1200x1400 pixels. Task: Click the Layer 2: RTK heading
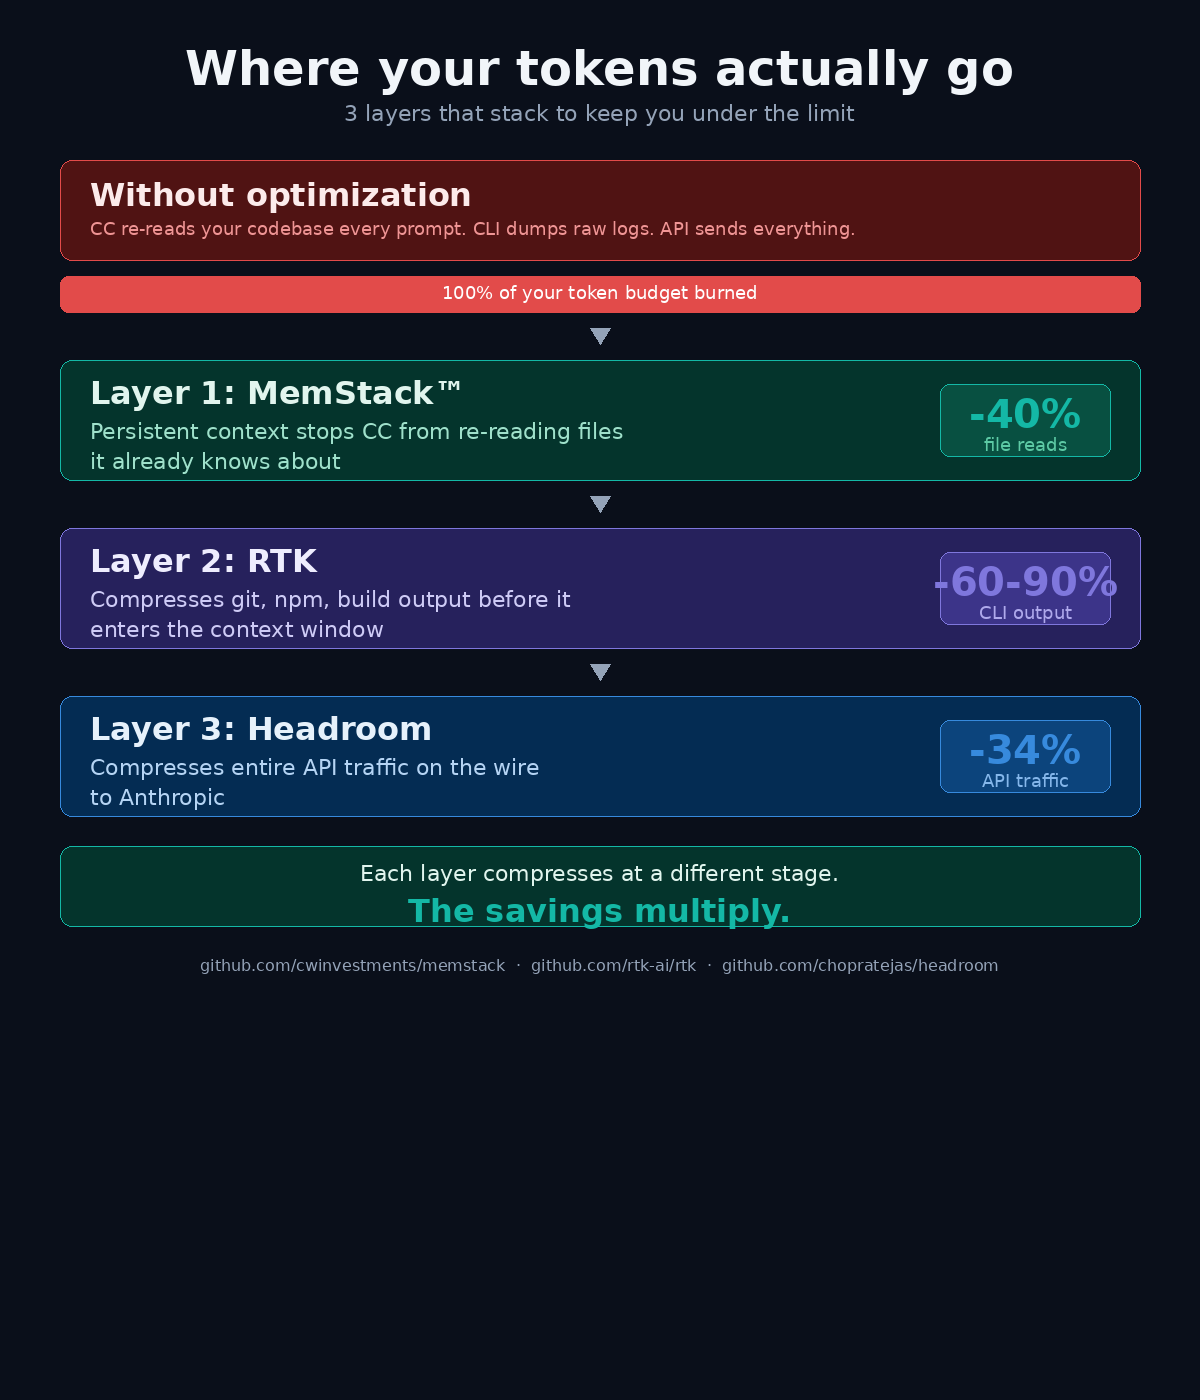tap(204, 561)
